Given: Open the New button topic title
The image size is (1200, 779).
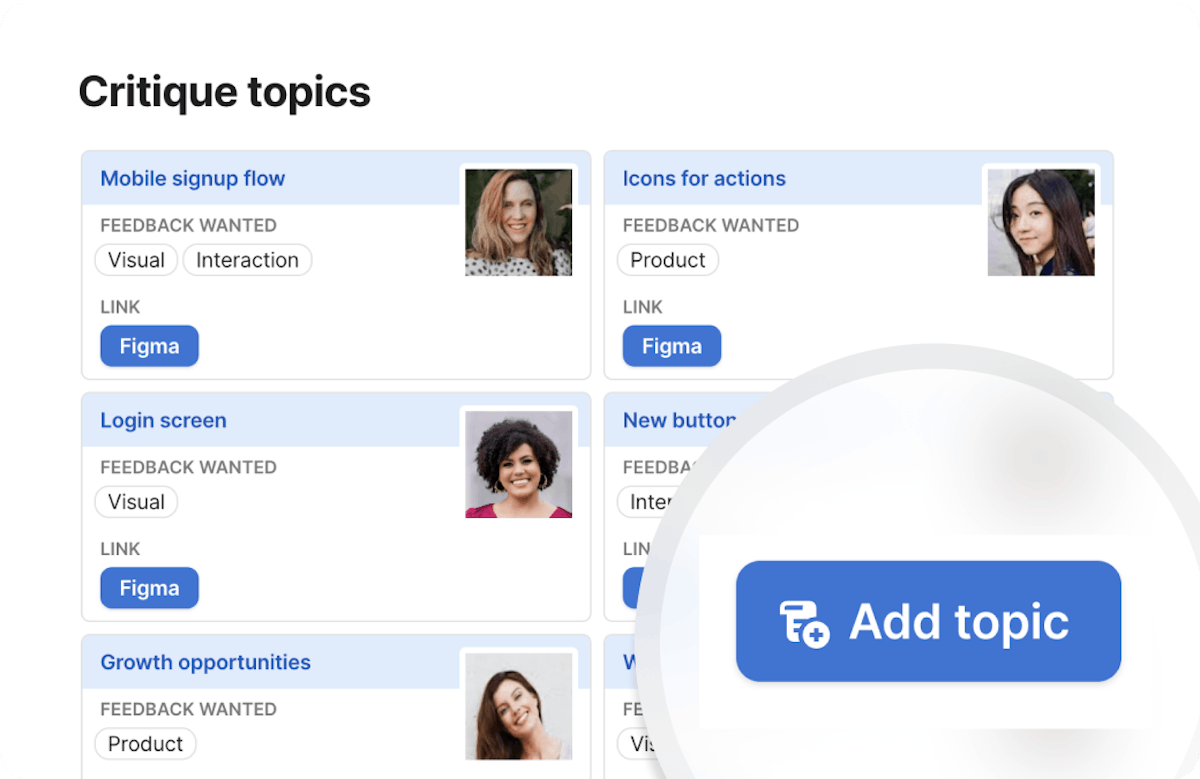Looking at the screenshot, I should click(678, 421).
